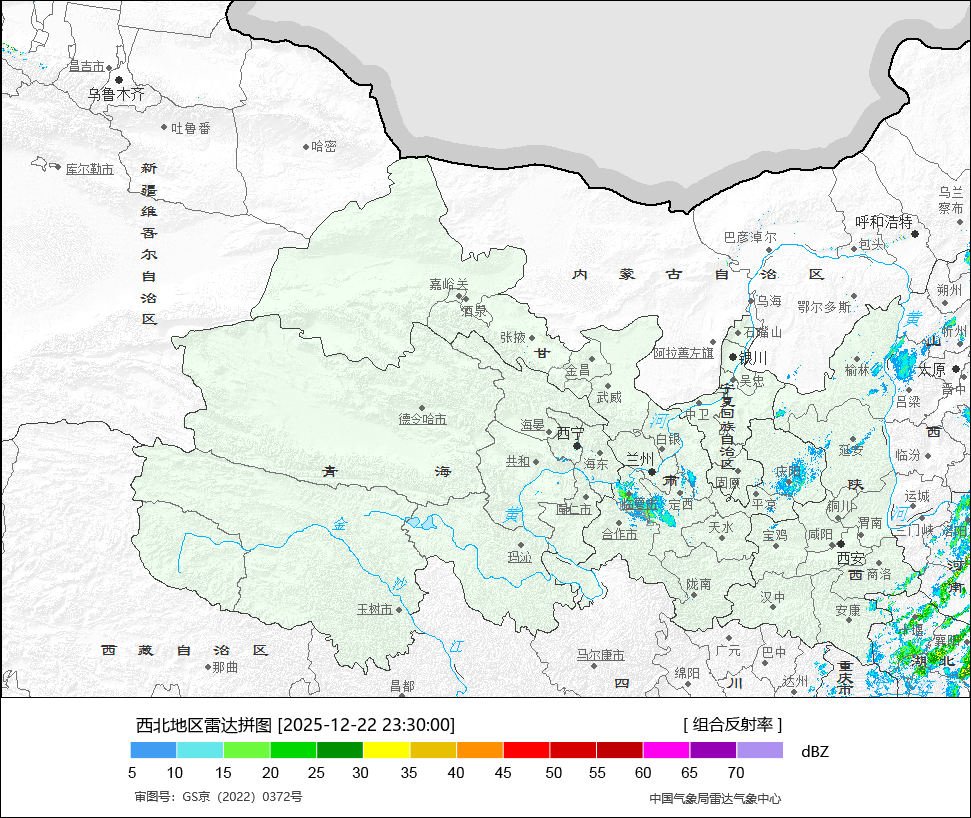Click the city dot marker of 银川
This screenshot has height=818, width=971.
[x=733, y=357]
